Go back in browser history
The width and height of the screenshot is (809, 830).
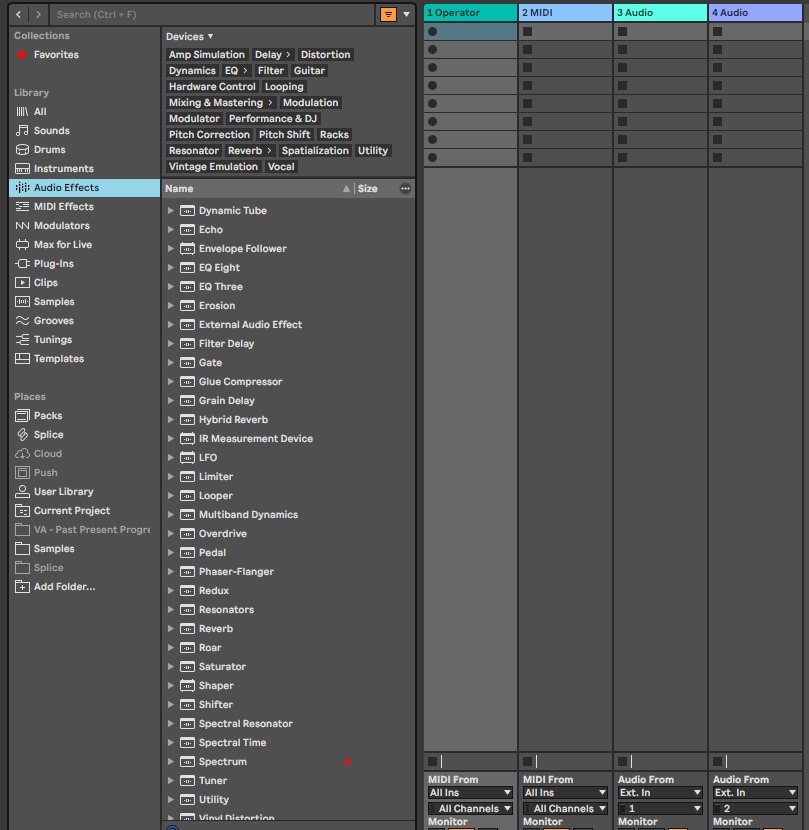(x=19, y=14)
